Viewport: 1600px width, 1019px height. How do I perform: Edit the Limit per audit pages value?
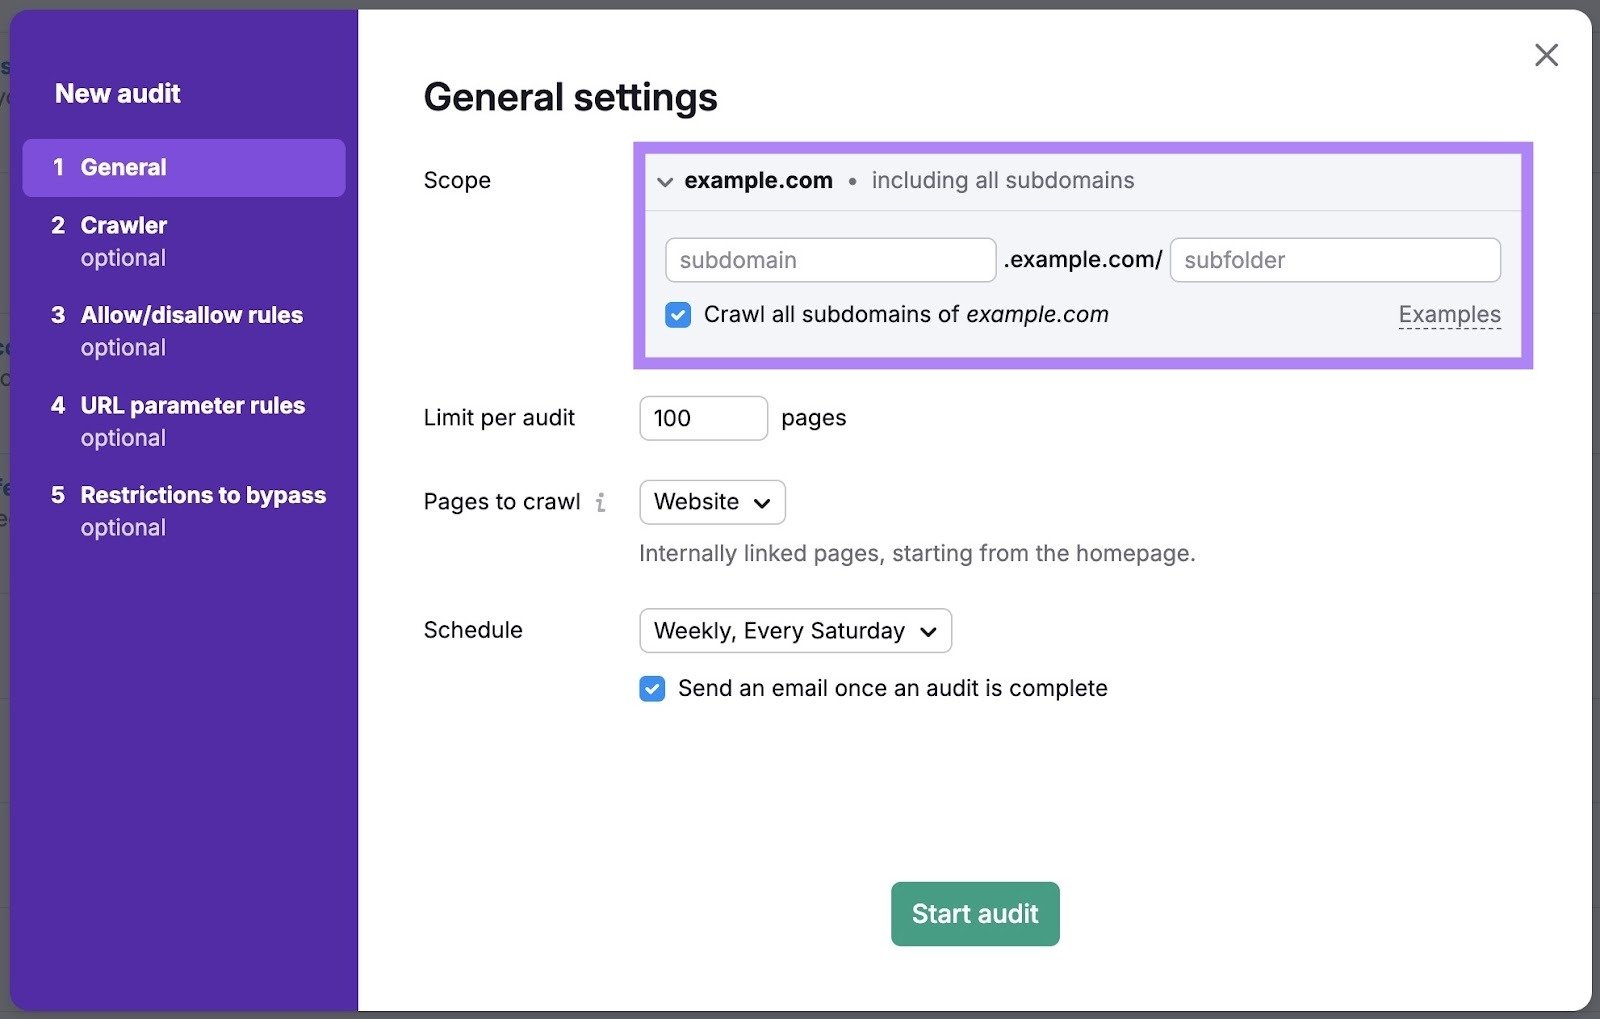point(703,418)
